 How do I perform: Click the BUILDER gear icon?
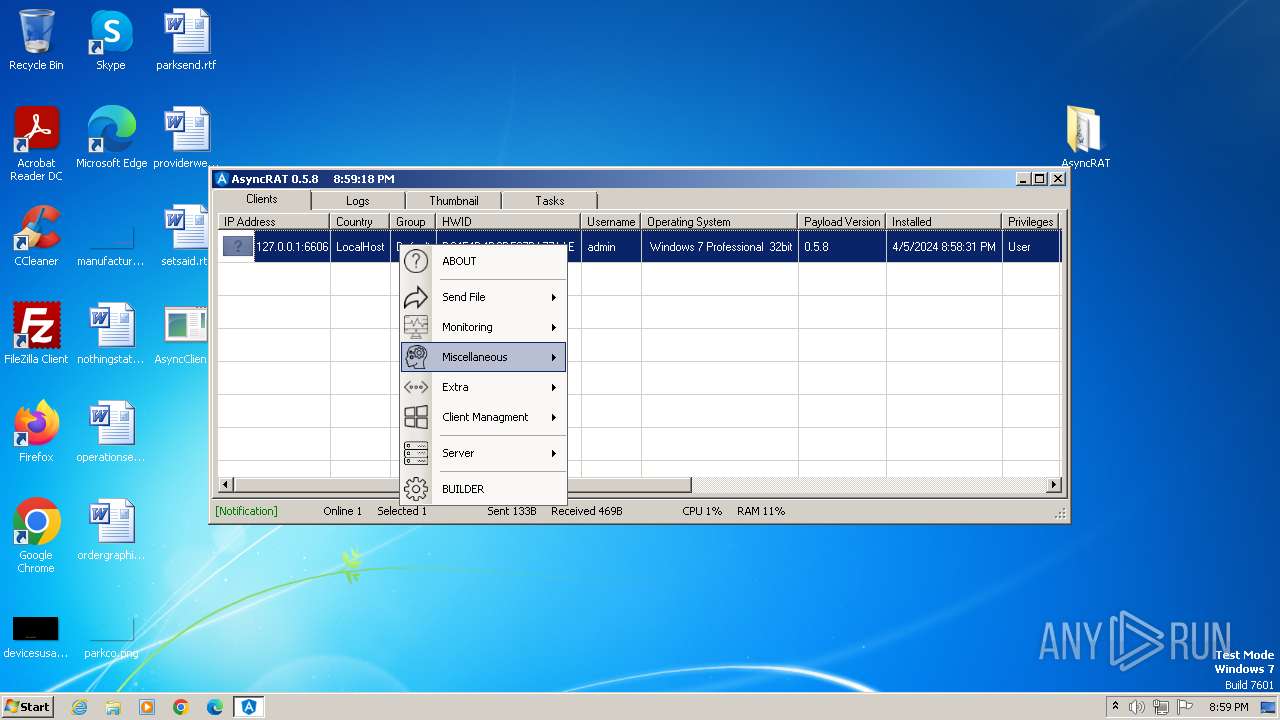click(x=416, y=489)
